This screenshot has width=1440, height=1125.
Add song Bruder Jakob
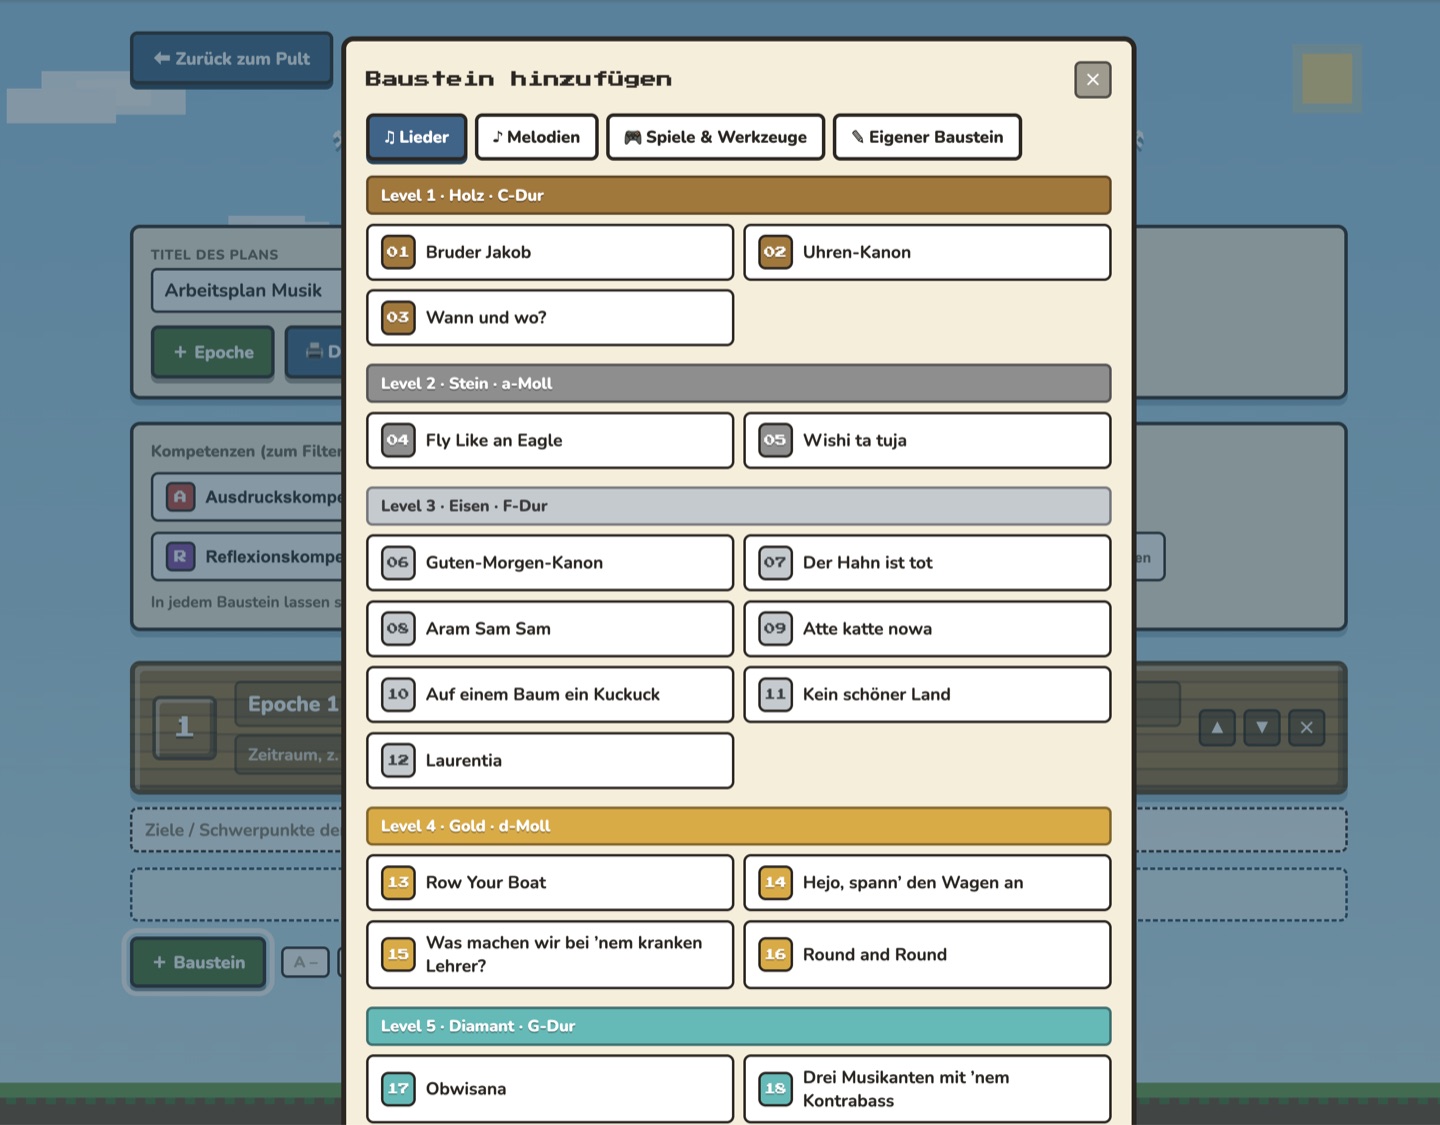click(x=550, y=252)
